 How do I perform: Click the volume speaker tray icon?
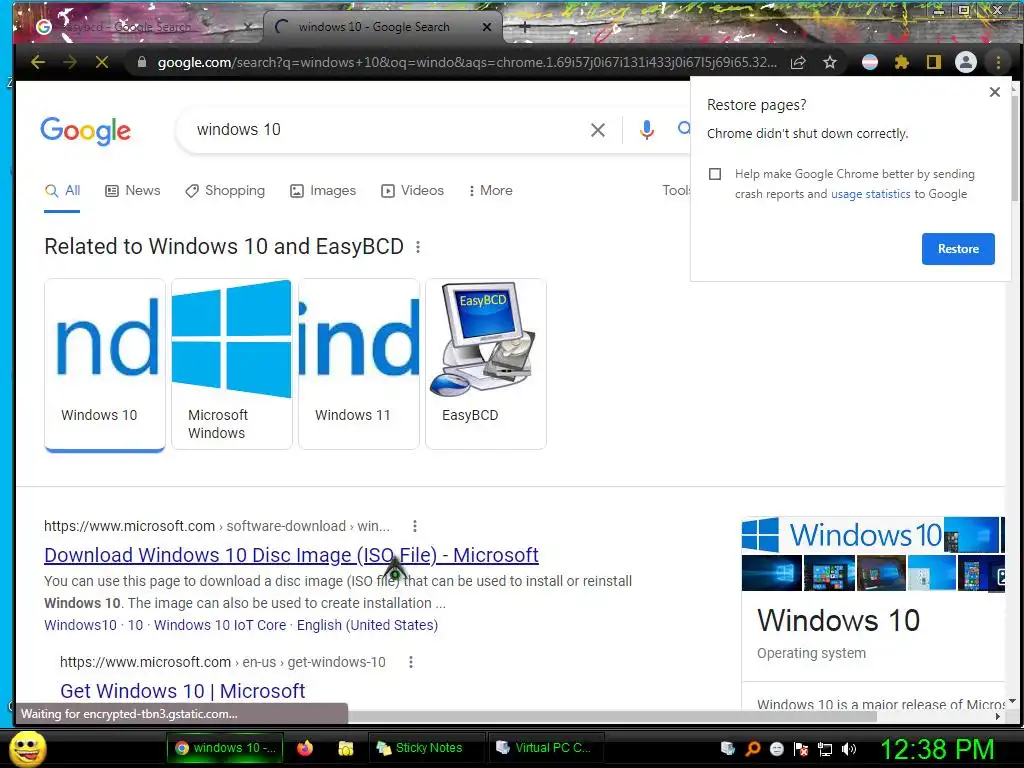(849, 749)
